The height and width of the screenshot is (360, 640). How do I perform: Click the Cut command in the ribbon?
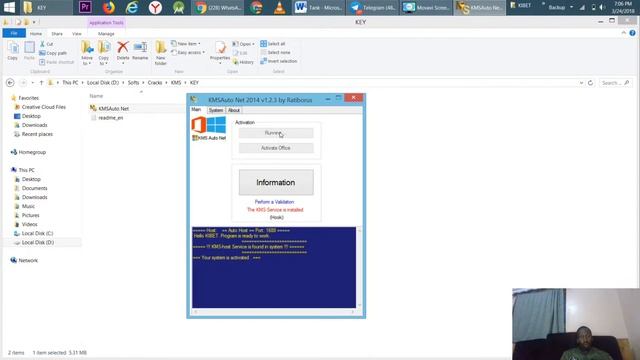tap(46, 44)
